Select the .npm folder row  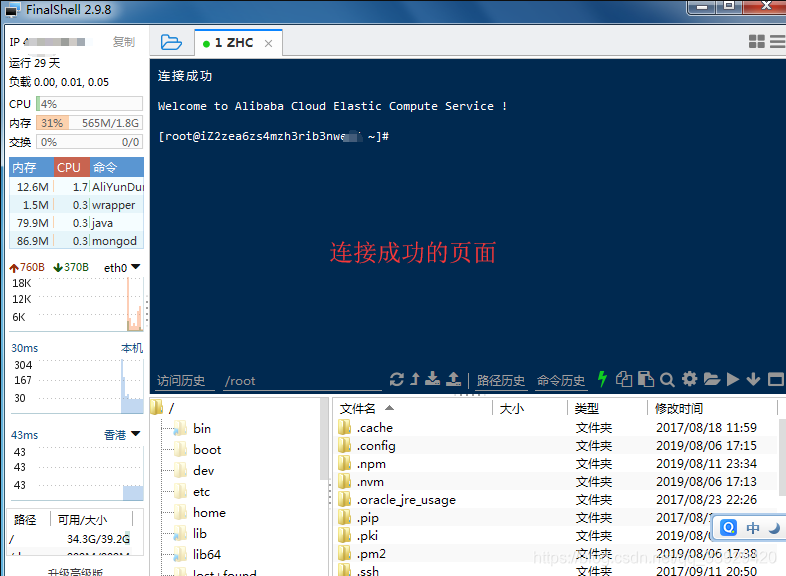pyautogui.click(x=556, y=464)
